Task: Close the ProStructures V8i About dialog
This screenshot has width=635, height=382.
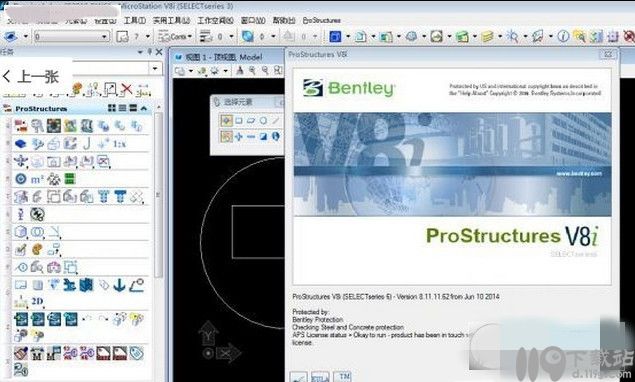Action: coord(608,54)
